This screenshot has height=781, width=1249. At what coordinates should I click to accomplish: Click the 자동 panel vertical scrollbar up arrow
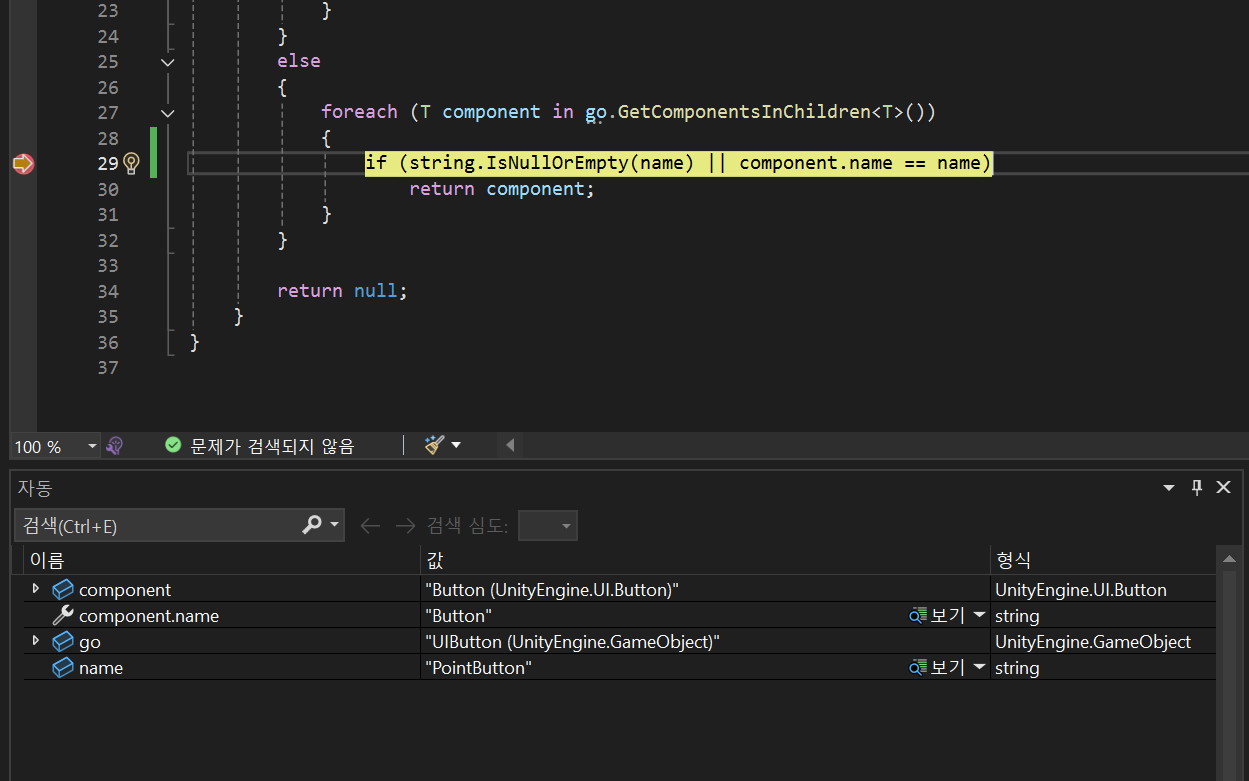[1230, 559]
